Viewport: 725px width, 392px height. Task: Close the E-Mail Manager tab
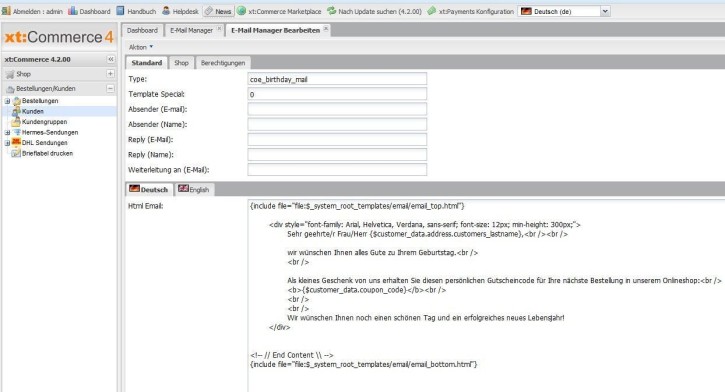click(x=219, y=29)
